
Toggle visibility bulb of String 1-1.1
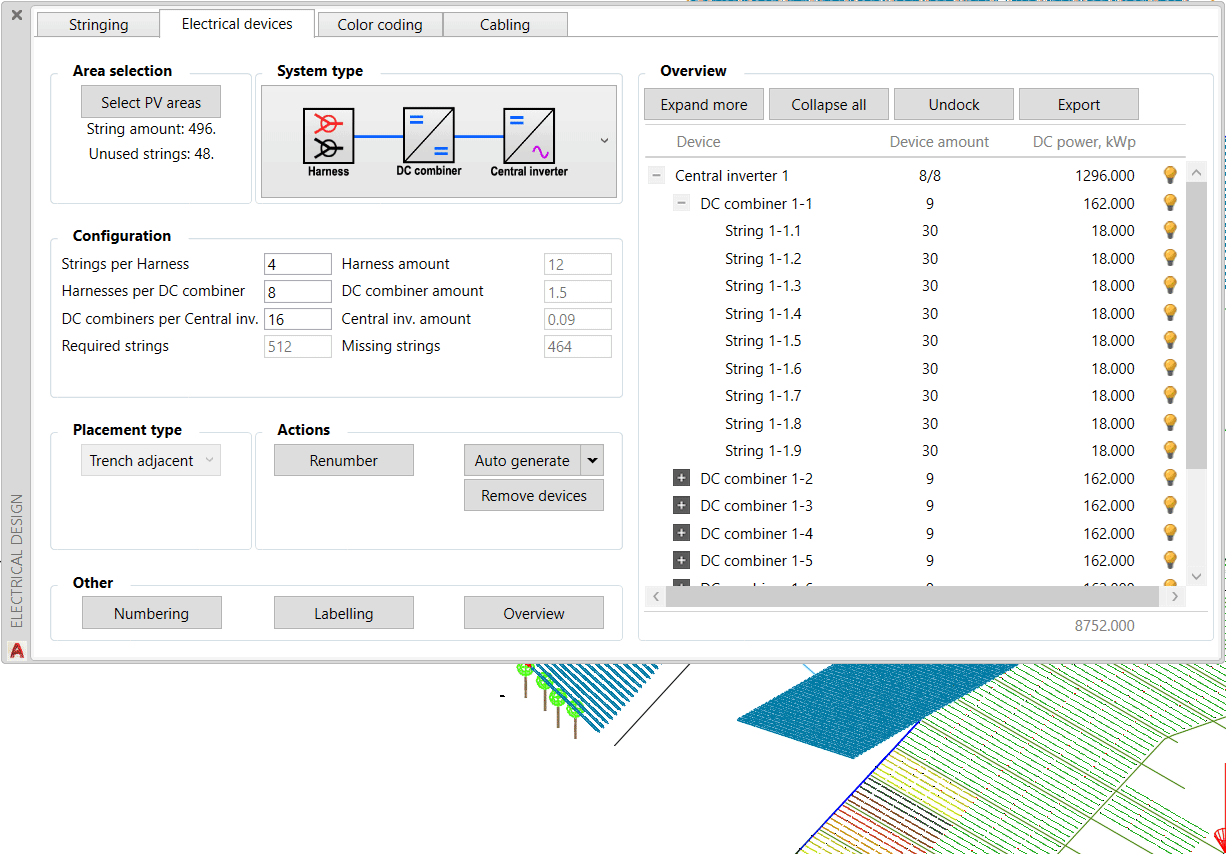[1170, 230]
